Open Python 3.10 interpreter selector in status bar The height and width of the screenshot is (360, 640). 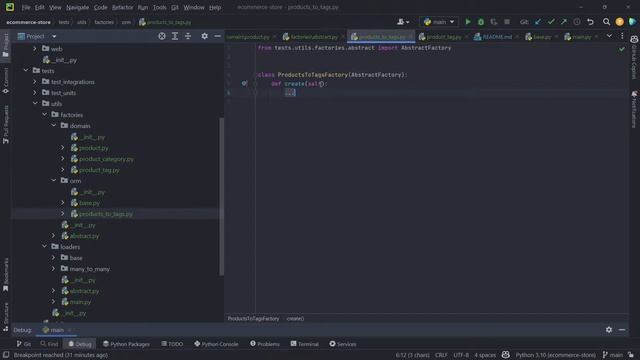pos(556,355)
